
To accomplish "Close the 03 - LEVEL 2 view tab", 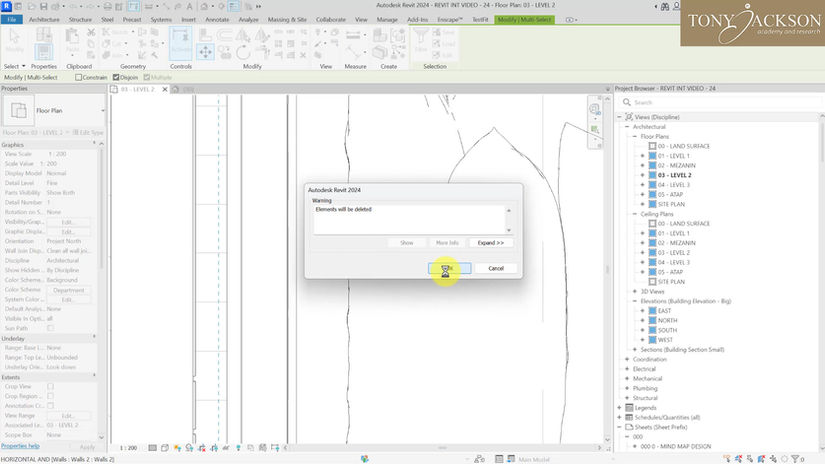I will [x=165, y=89].
